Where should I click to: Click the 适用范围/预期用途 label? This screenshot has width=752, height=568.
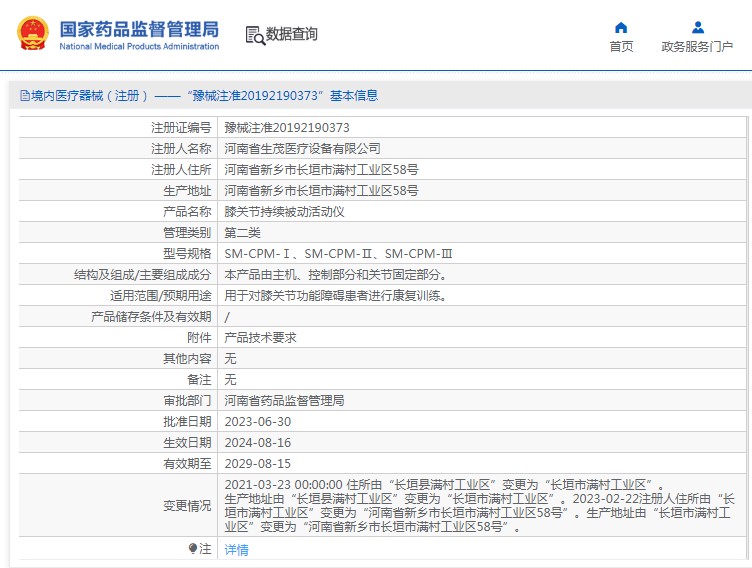coord(161,296)
